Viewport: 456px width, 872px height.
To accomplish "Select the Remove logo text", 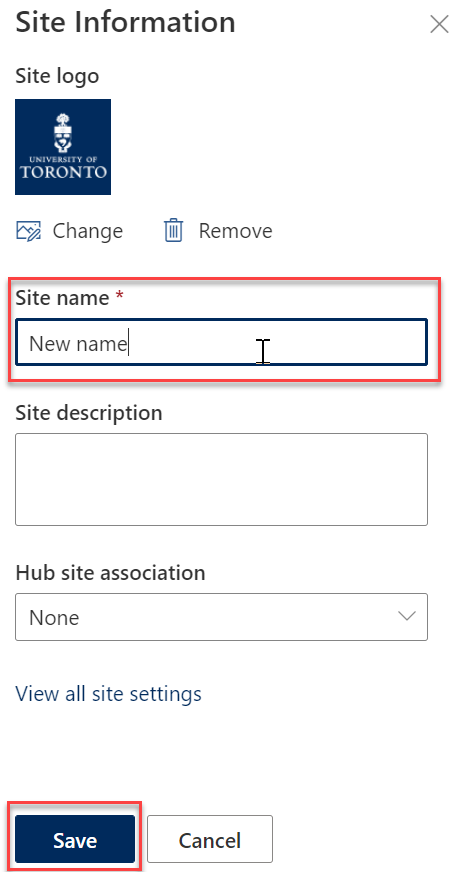I will (x=235, y=231).
